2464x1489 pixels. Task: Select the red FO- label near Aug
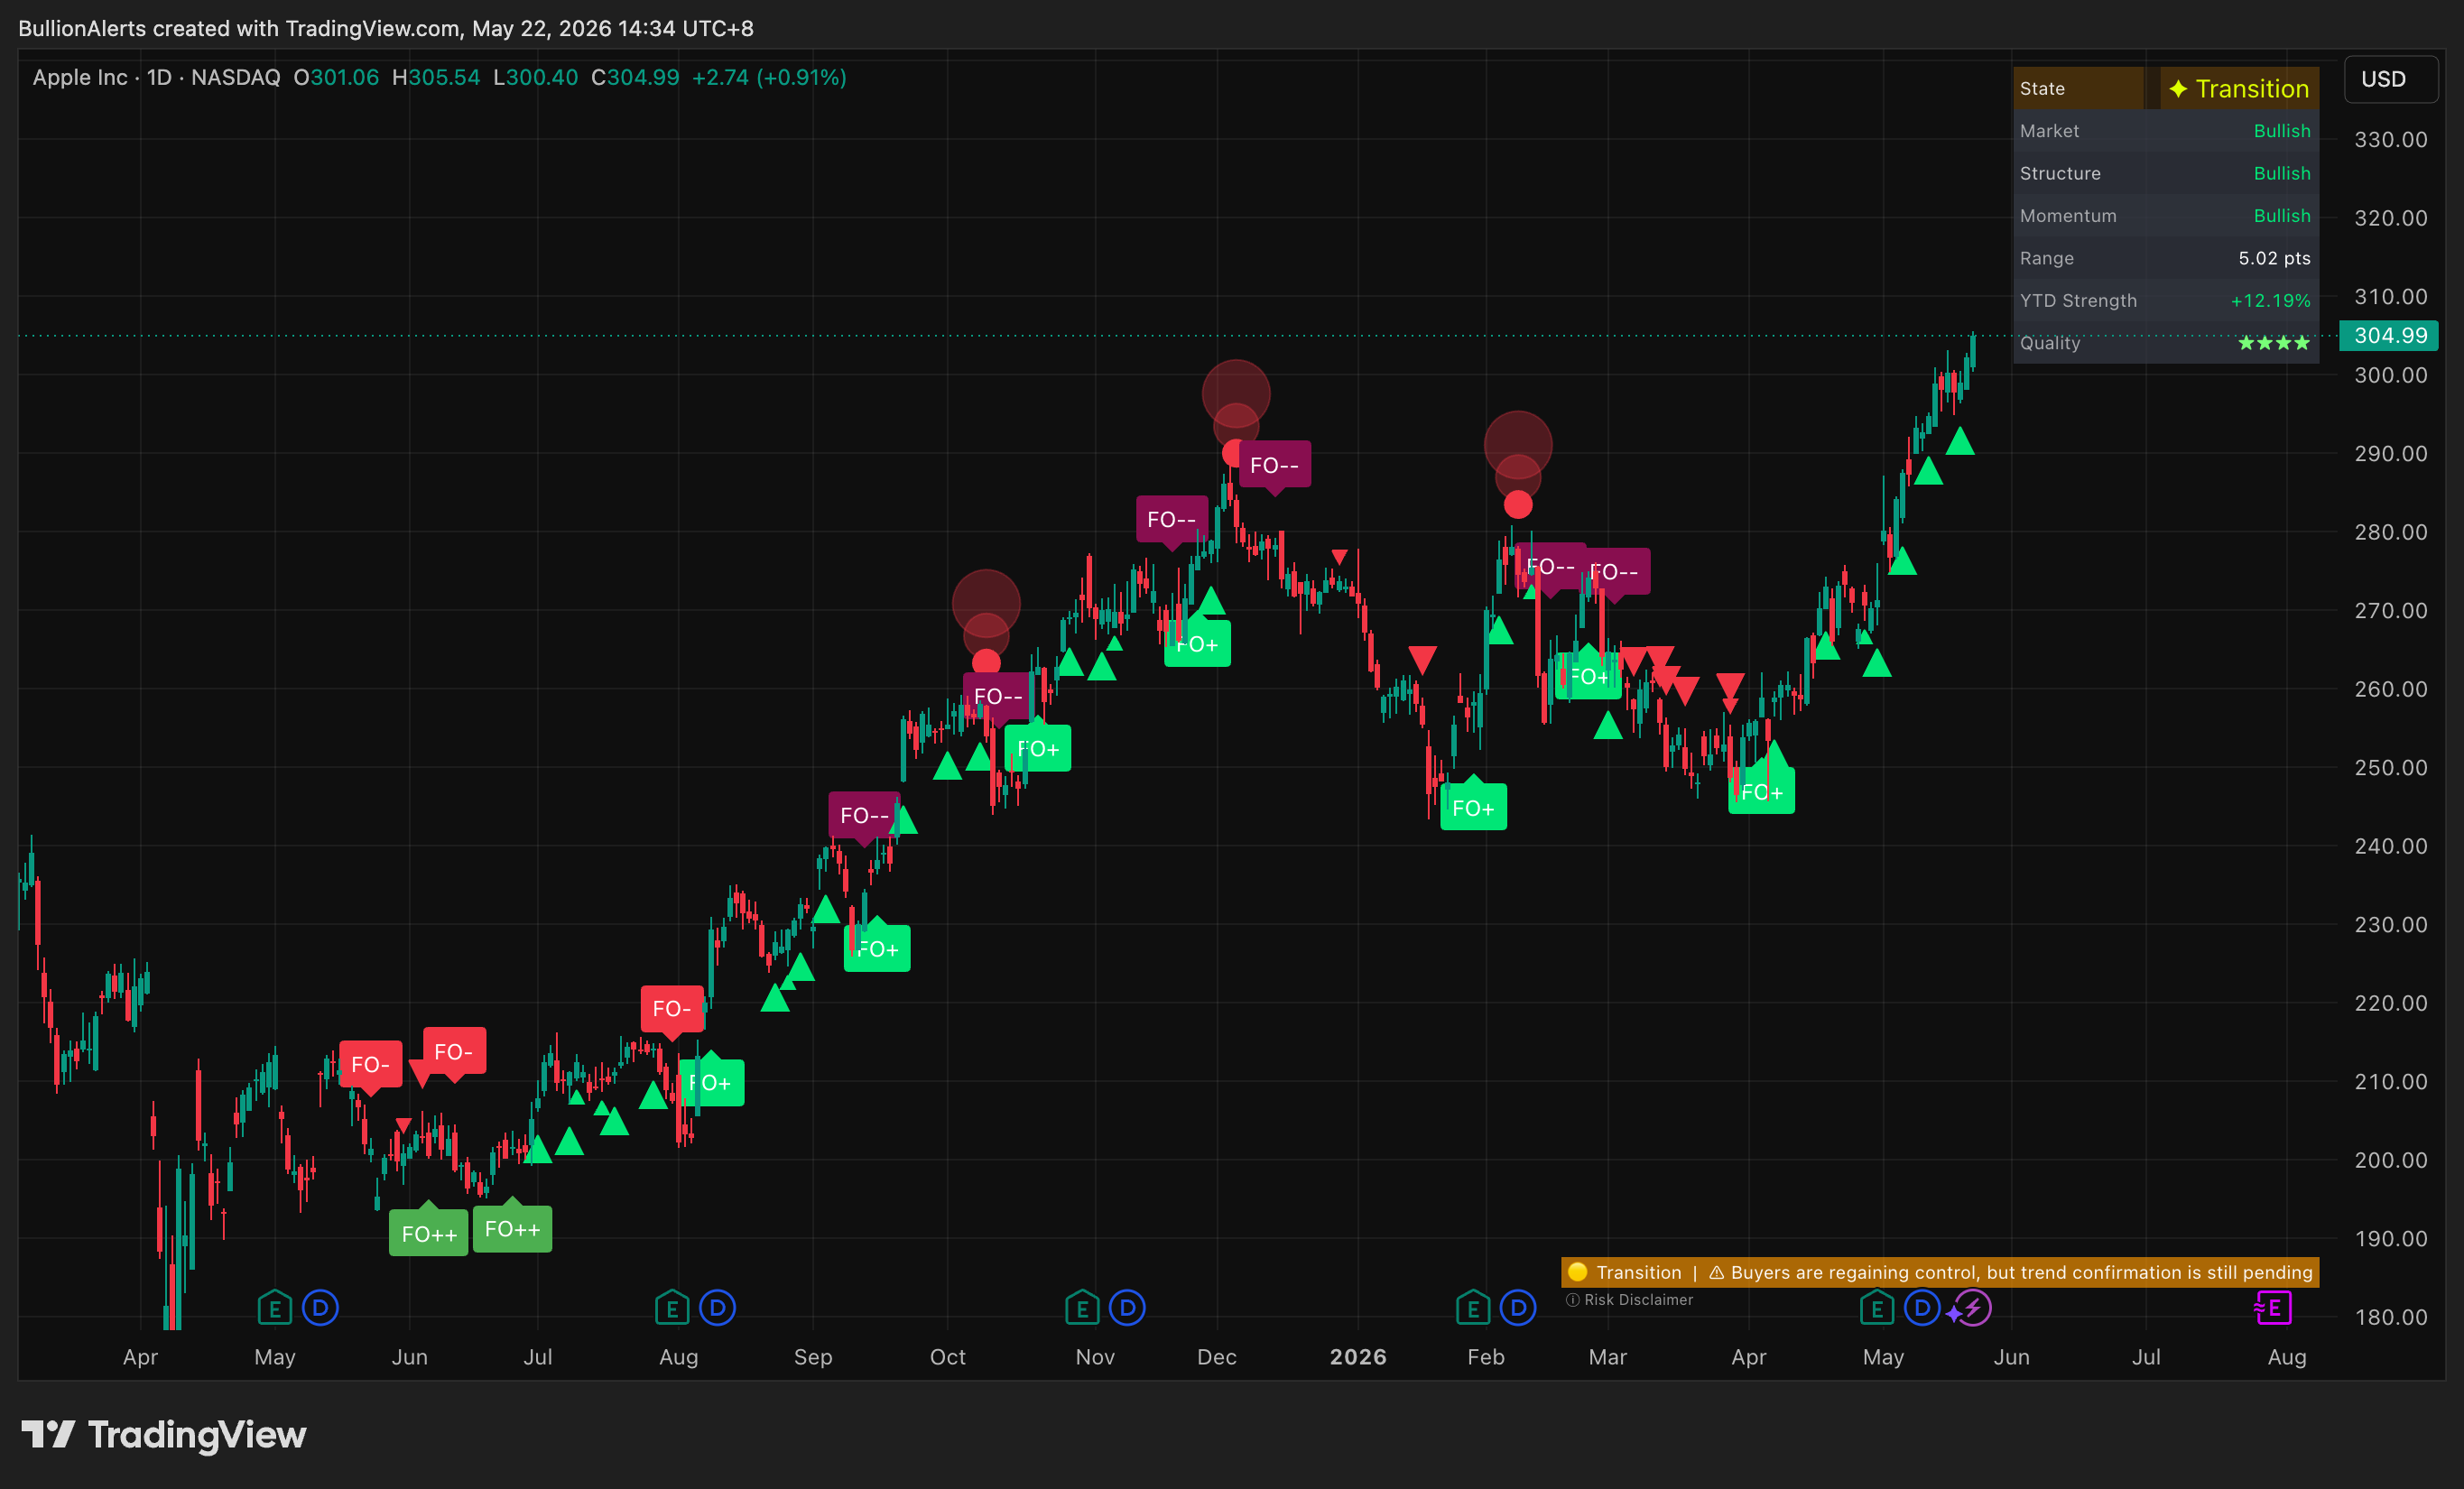[x=672, y=1009]
